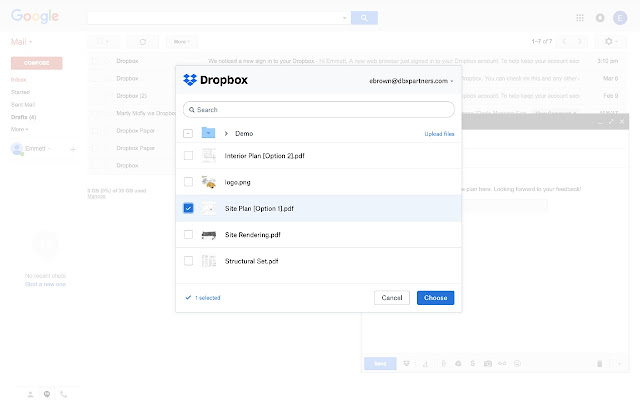Click the '1 selected' indicator

pyautogui.click(x=203, y=298)
